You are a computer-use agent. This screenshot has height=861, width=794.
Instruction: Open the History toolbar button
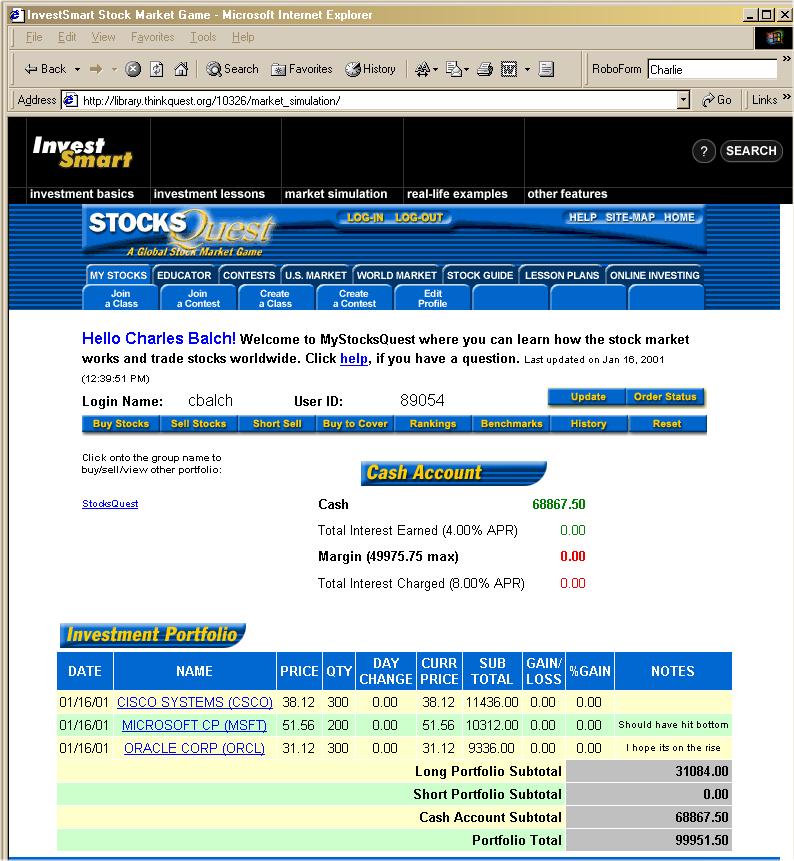(370, 69)
